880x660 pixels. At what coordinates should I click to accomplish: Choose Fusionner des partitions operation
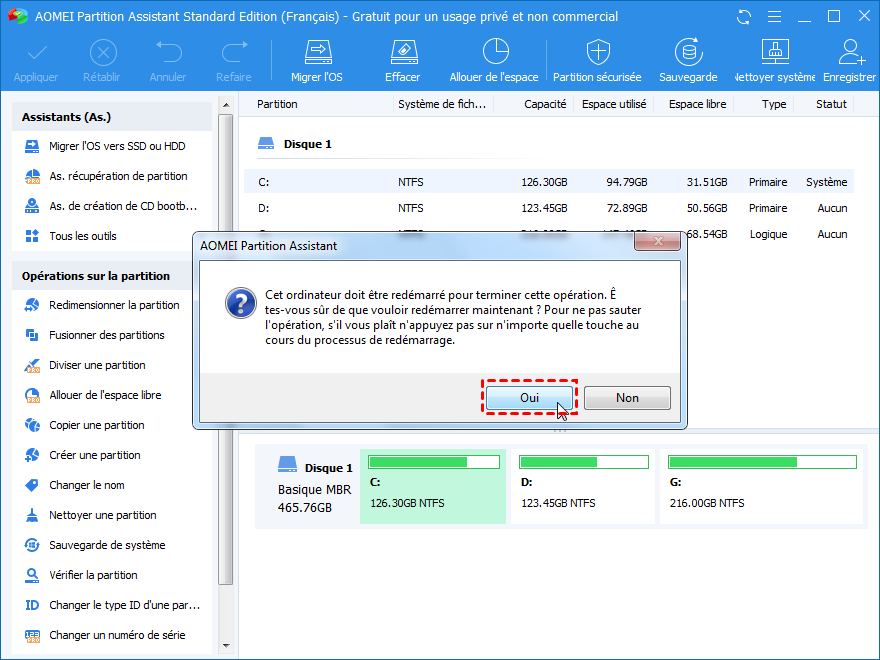(x=106, y=335)
